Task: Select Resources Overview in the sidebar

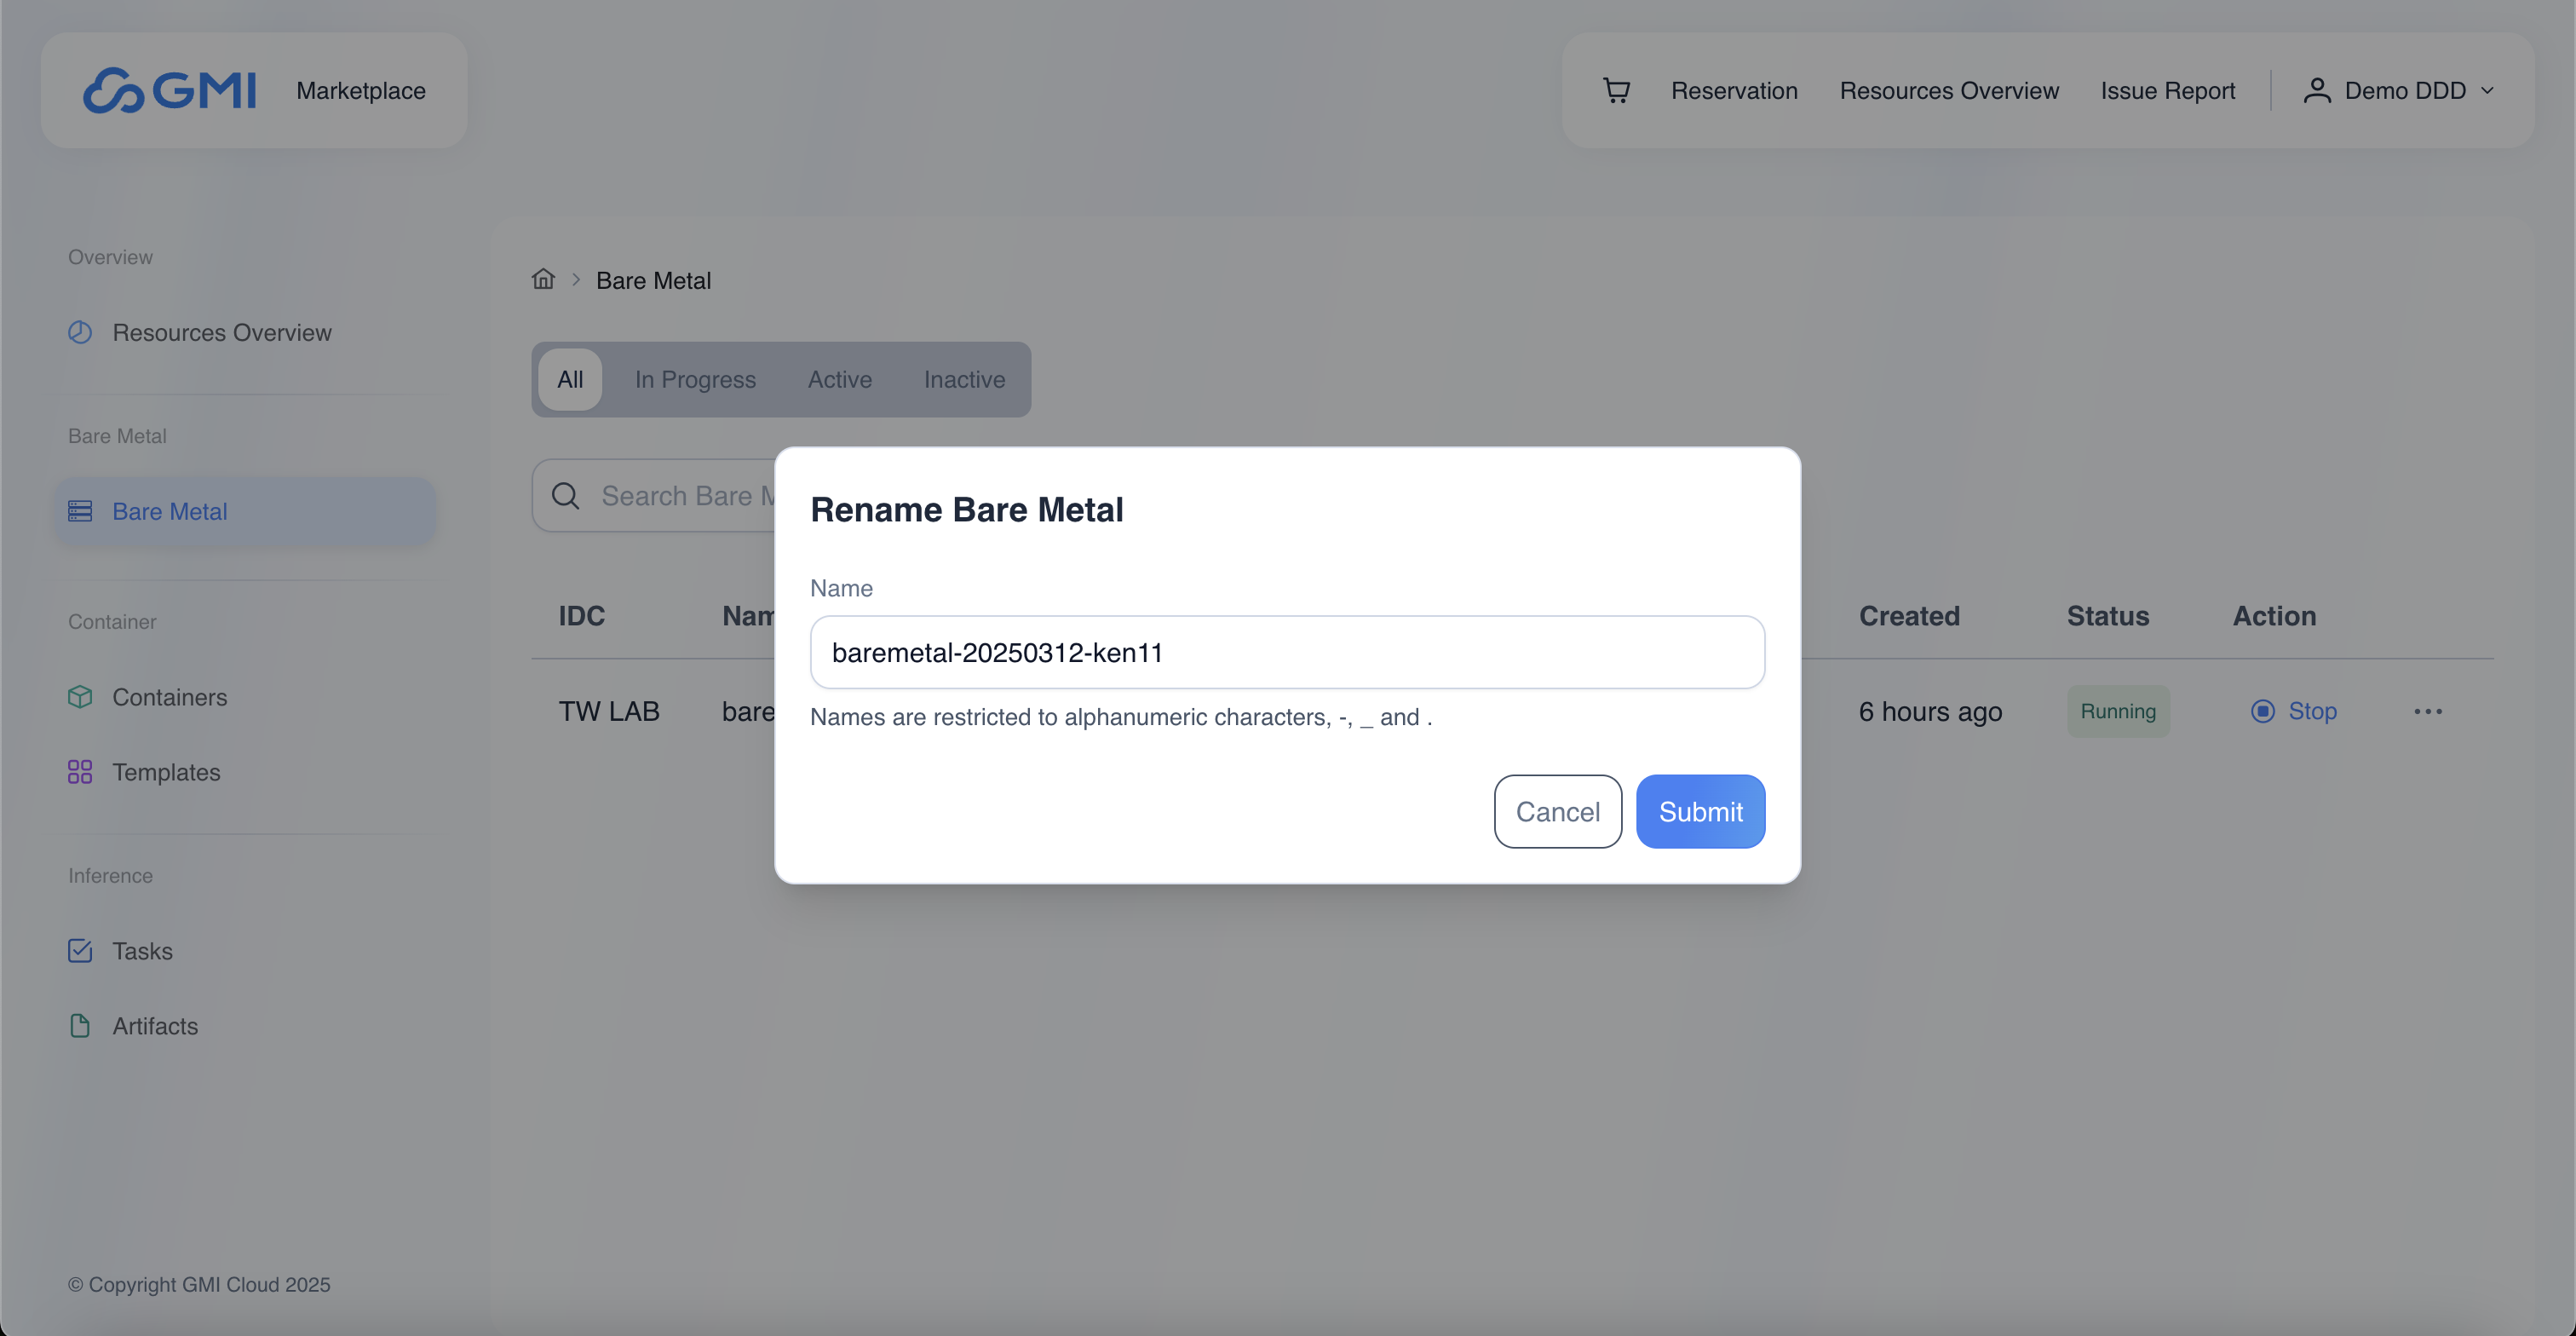Action: tap(222, 332)
